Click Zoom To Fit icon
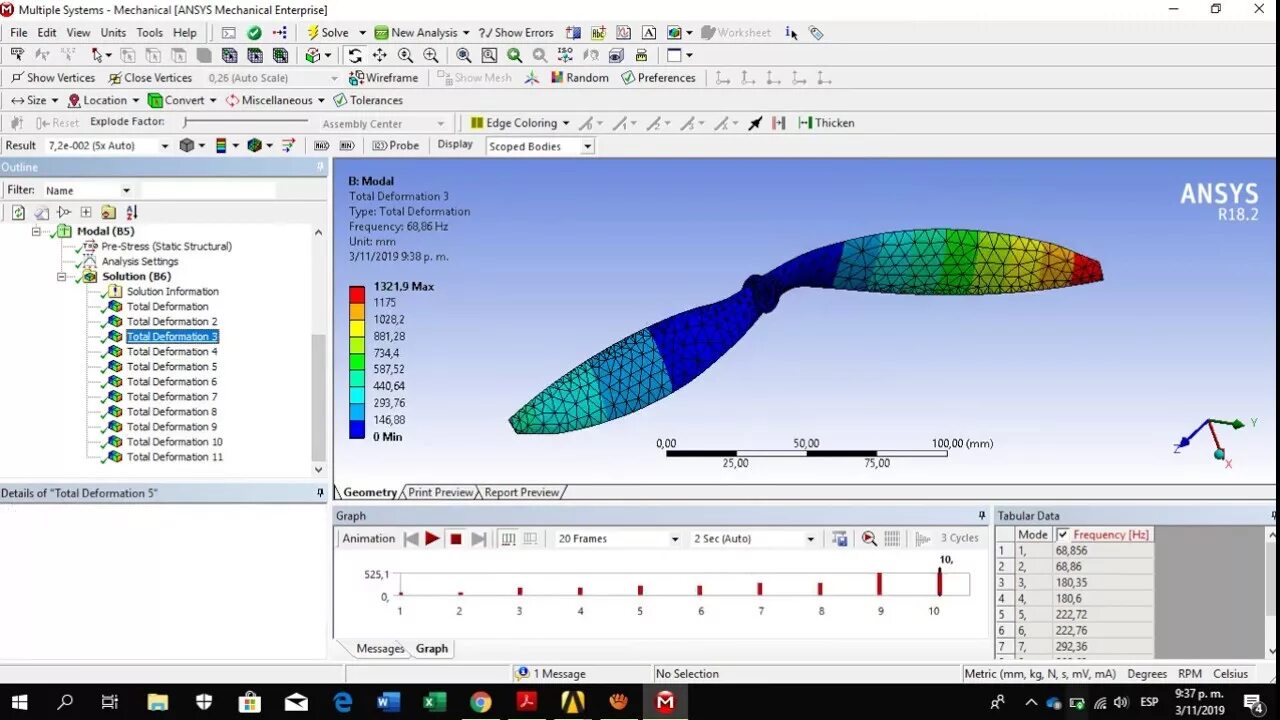1280x720 pixels. tap(464, 56)
